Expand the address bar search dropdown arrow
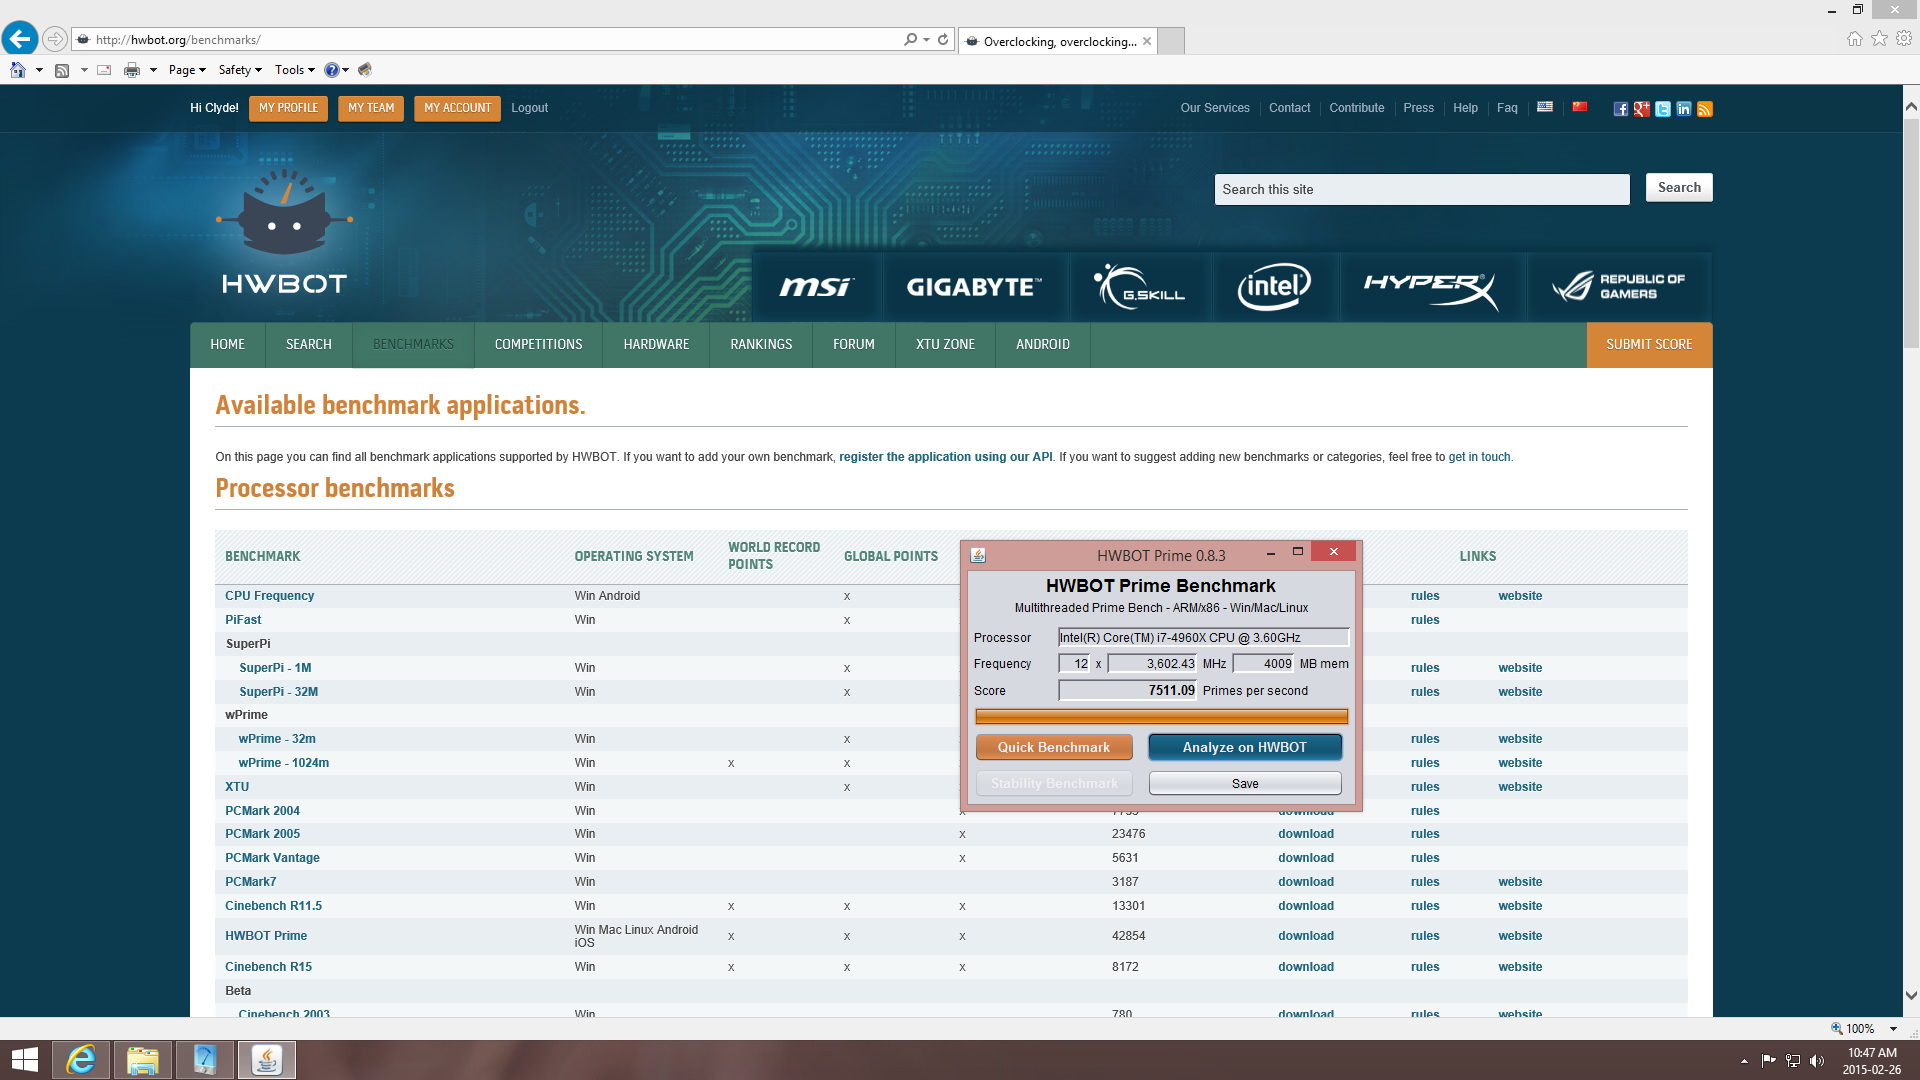 click(x=926, y=40)
